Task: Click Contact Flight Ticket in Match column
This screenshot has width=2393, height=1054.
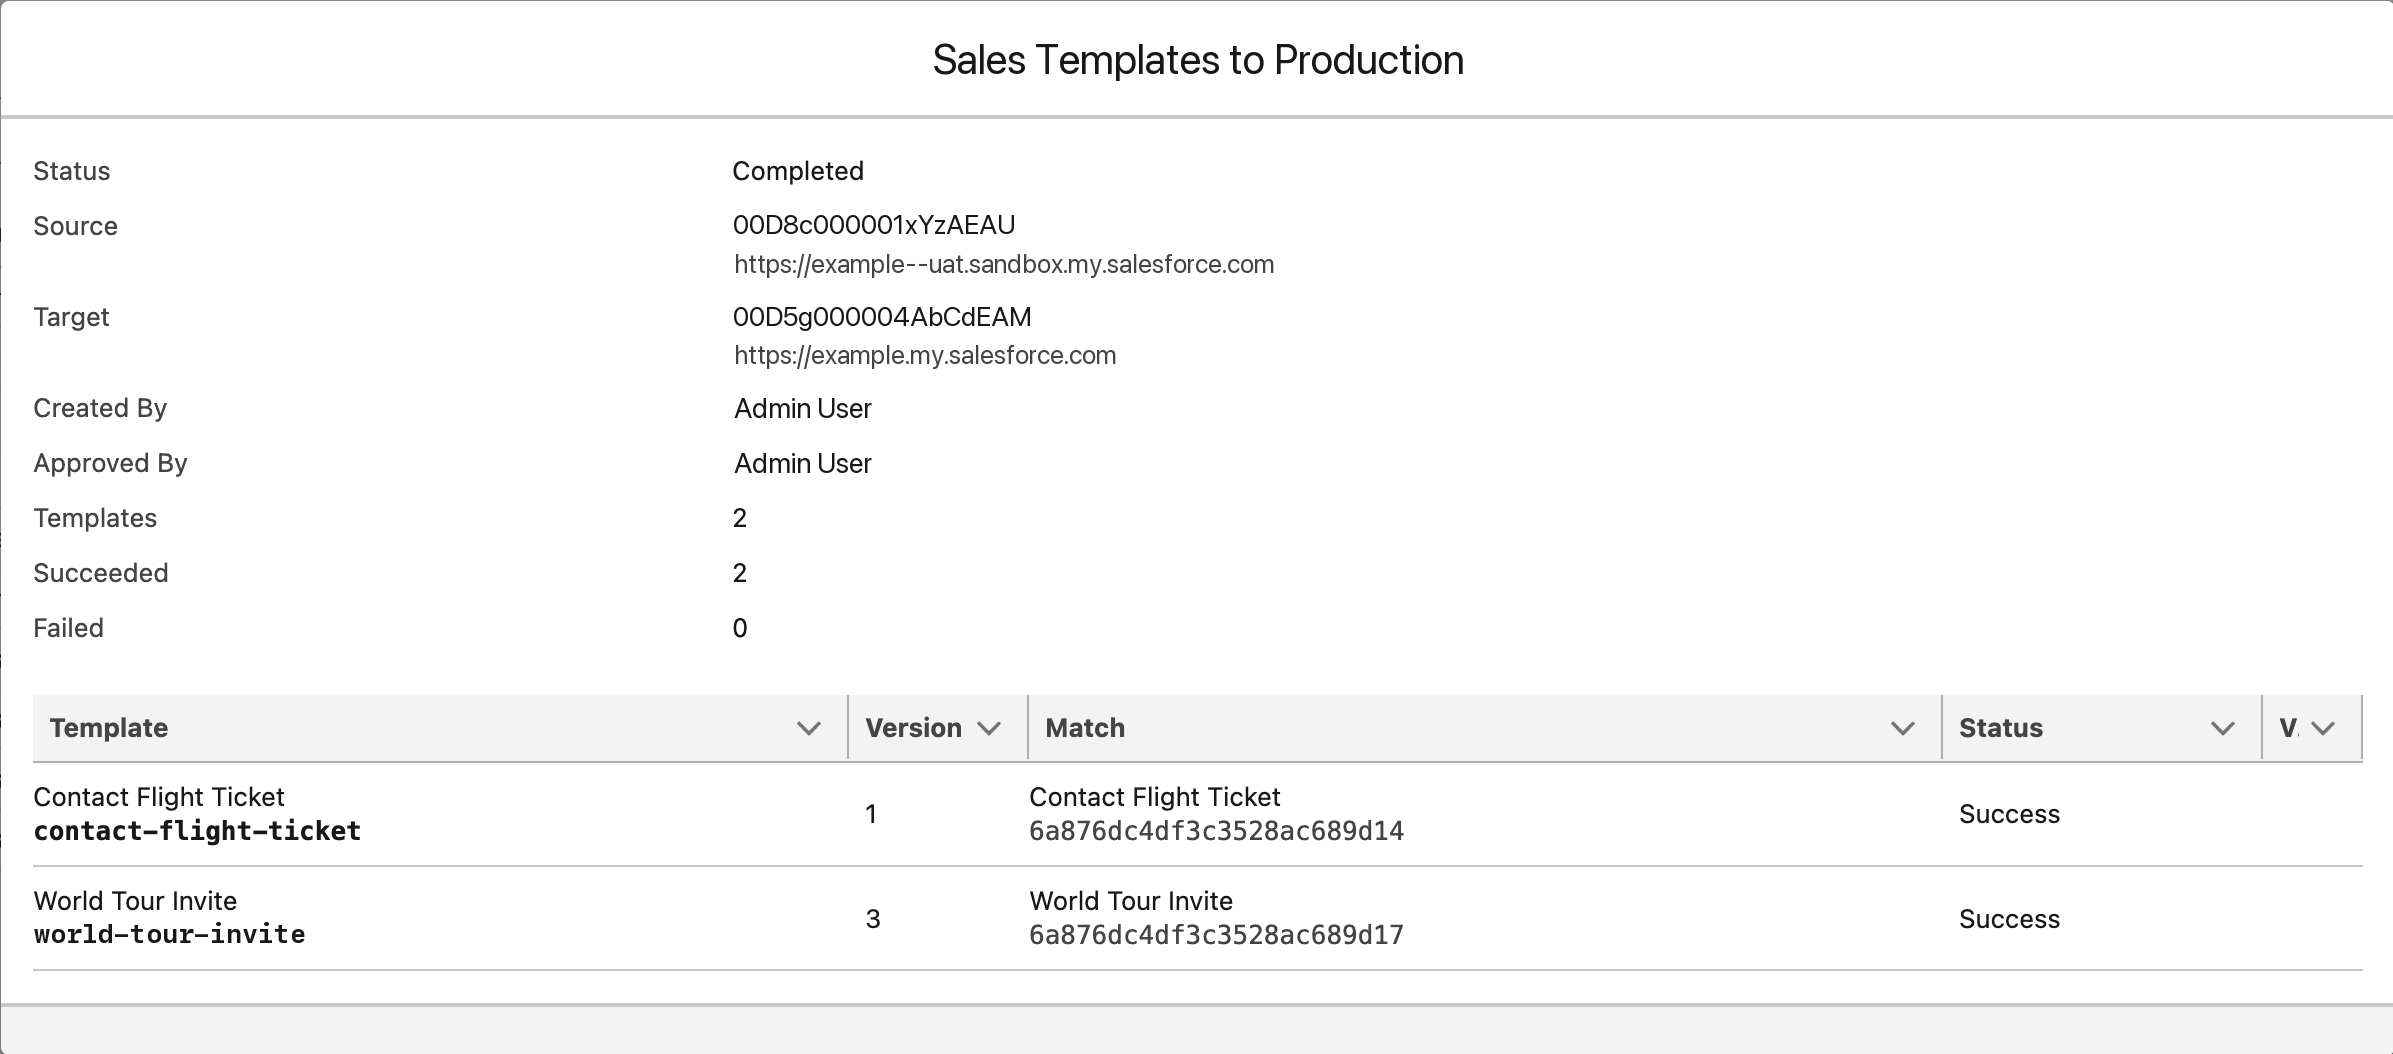Action: (1155, 797)
